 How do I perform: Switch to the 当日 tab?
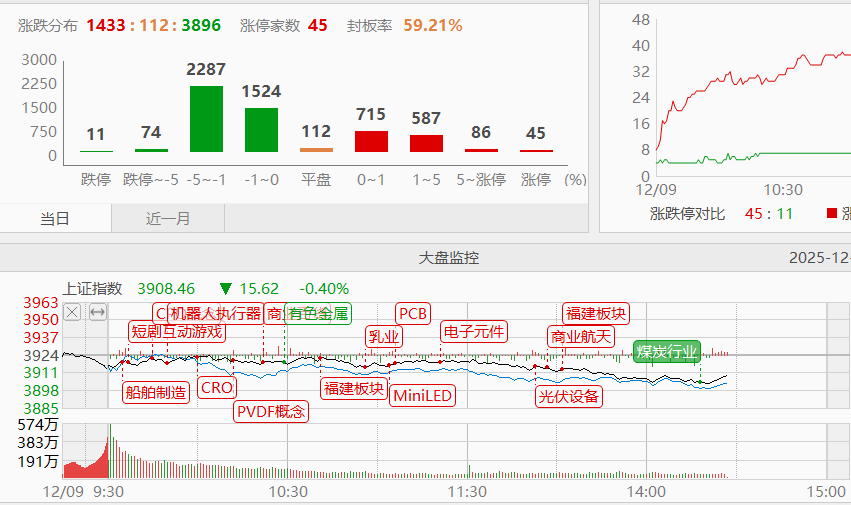56,218
